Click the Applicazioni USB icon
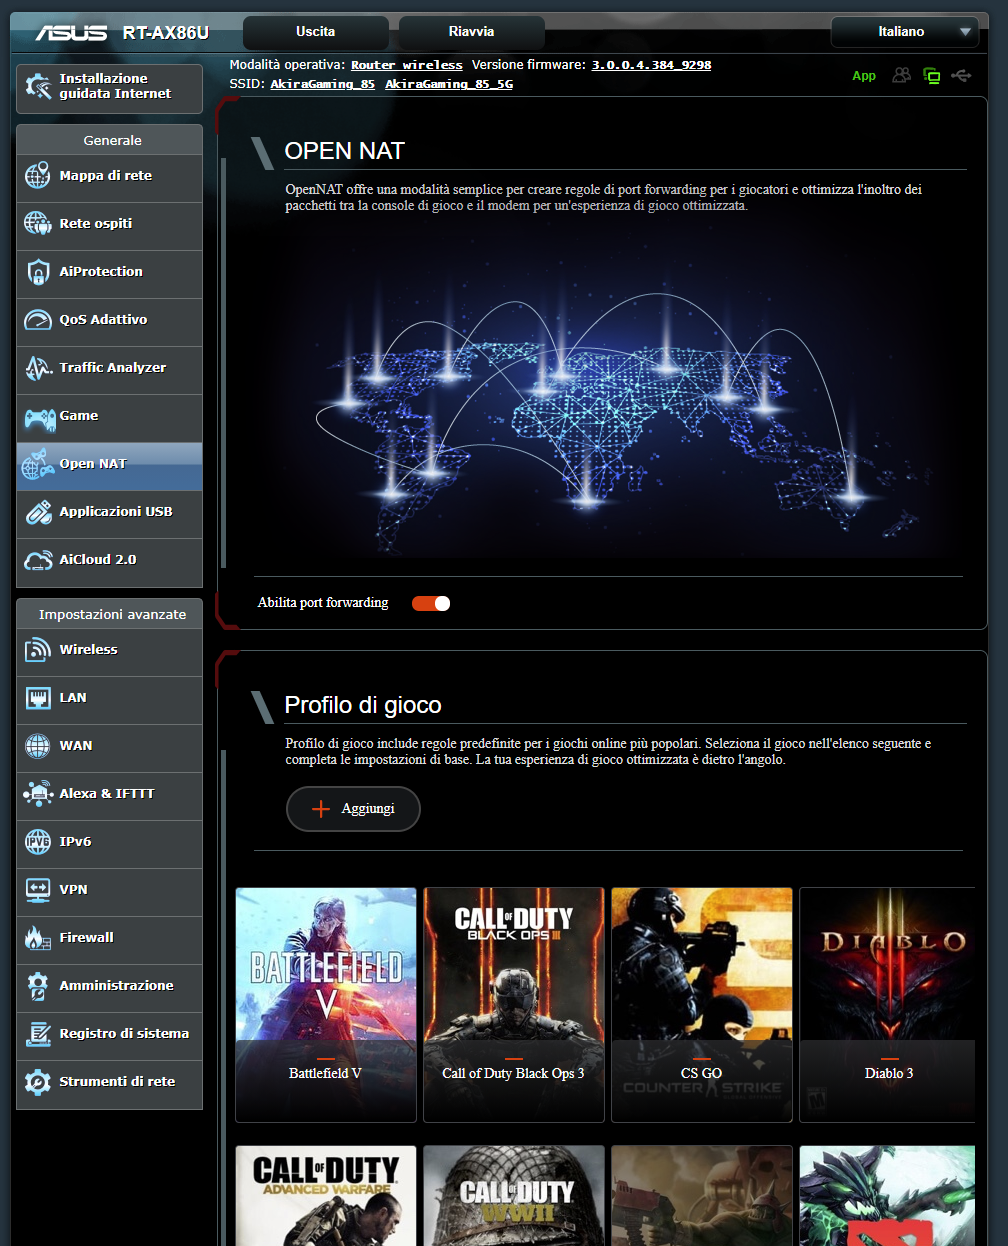Screen dimensions: 1008x1246 (x=38, y=512)
